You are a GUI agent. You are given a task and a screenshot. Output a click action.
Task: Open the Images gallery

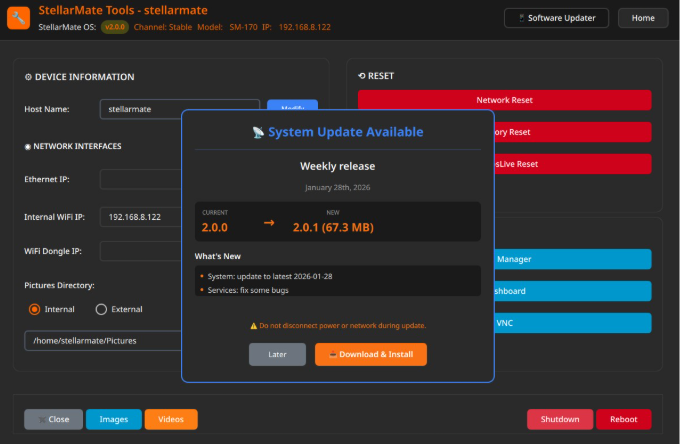click(x=113, y=419)
